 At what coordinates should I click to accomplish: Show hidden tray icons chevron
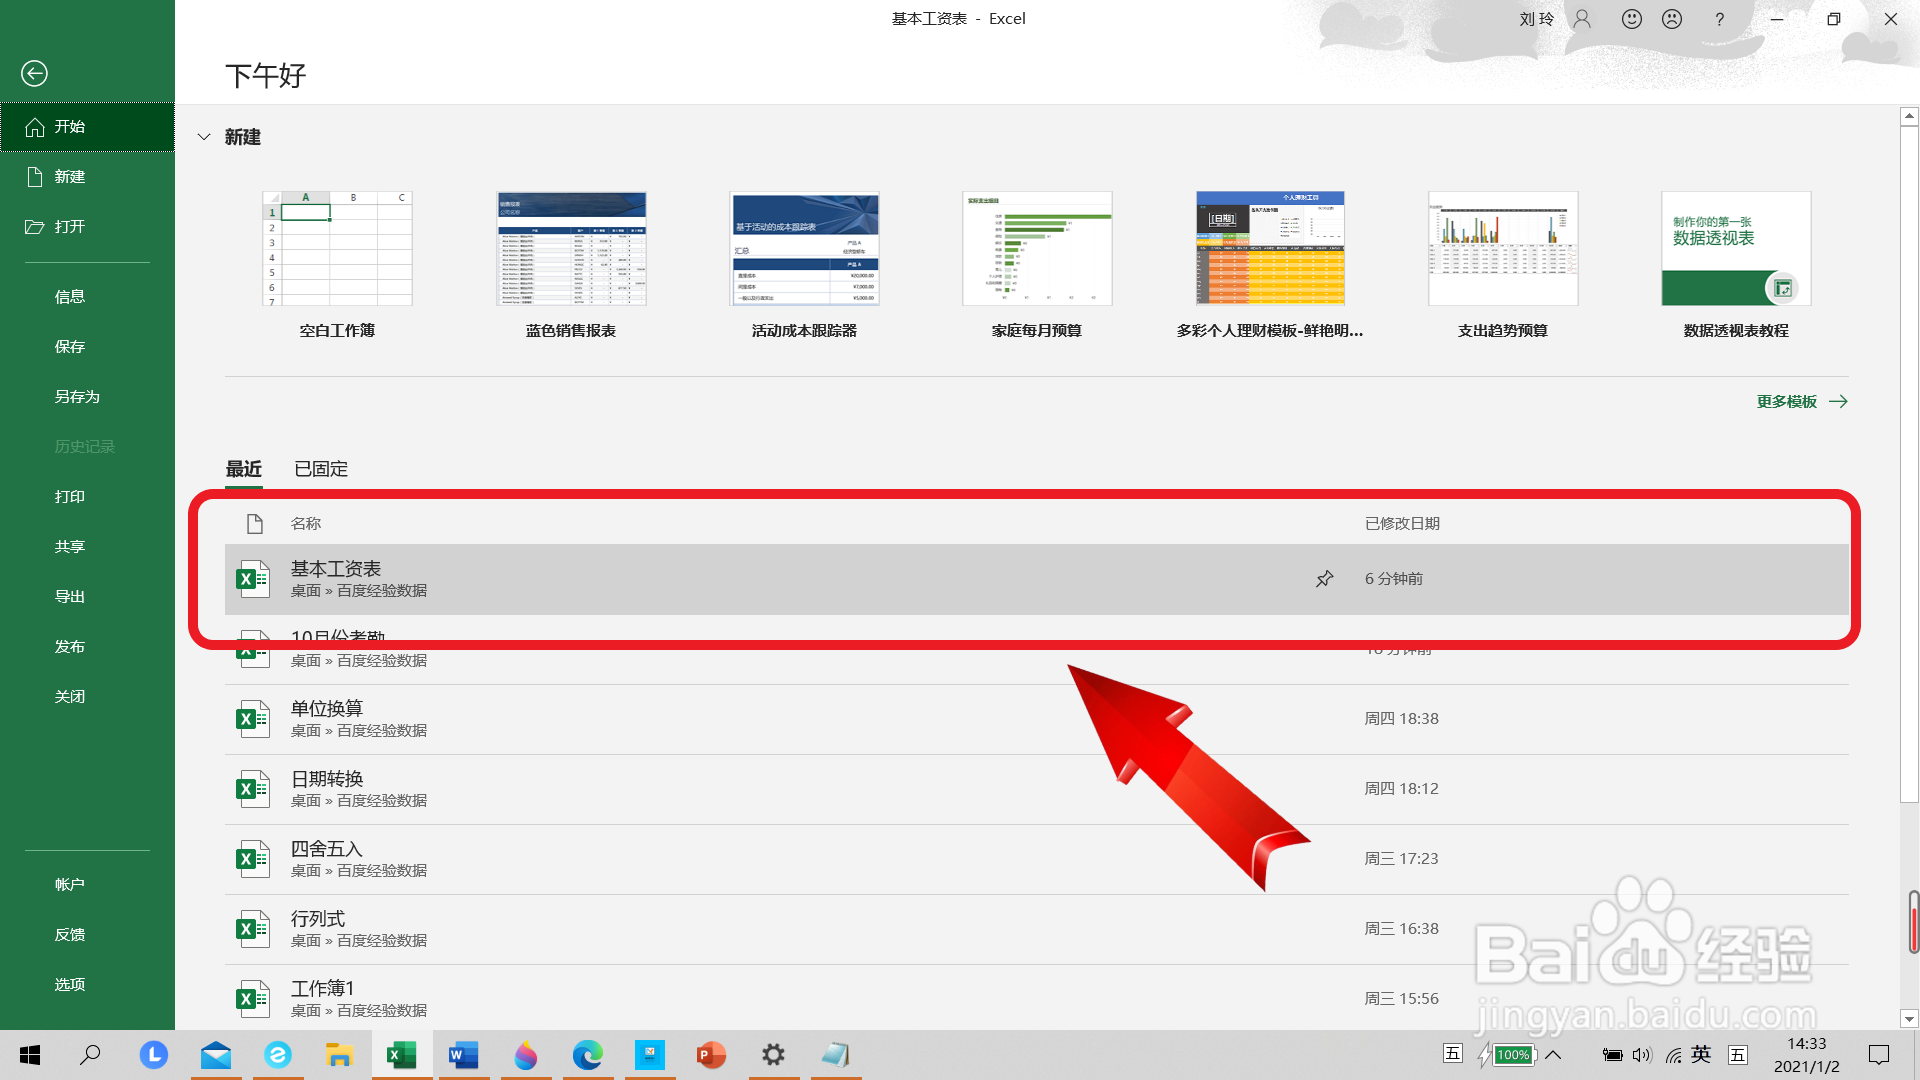[1553, 1055]
